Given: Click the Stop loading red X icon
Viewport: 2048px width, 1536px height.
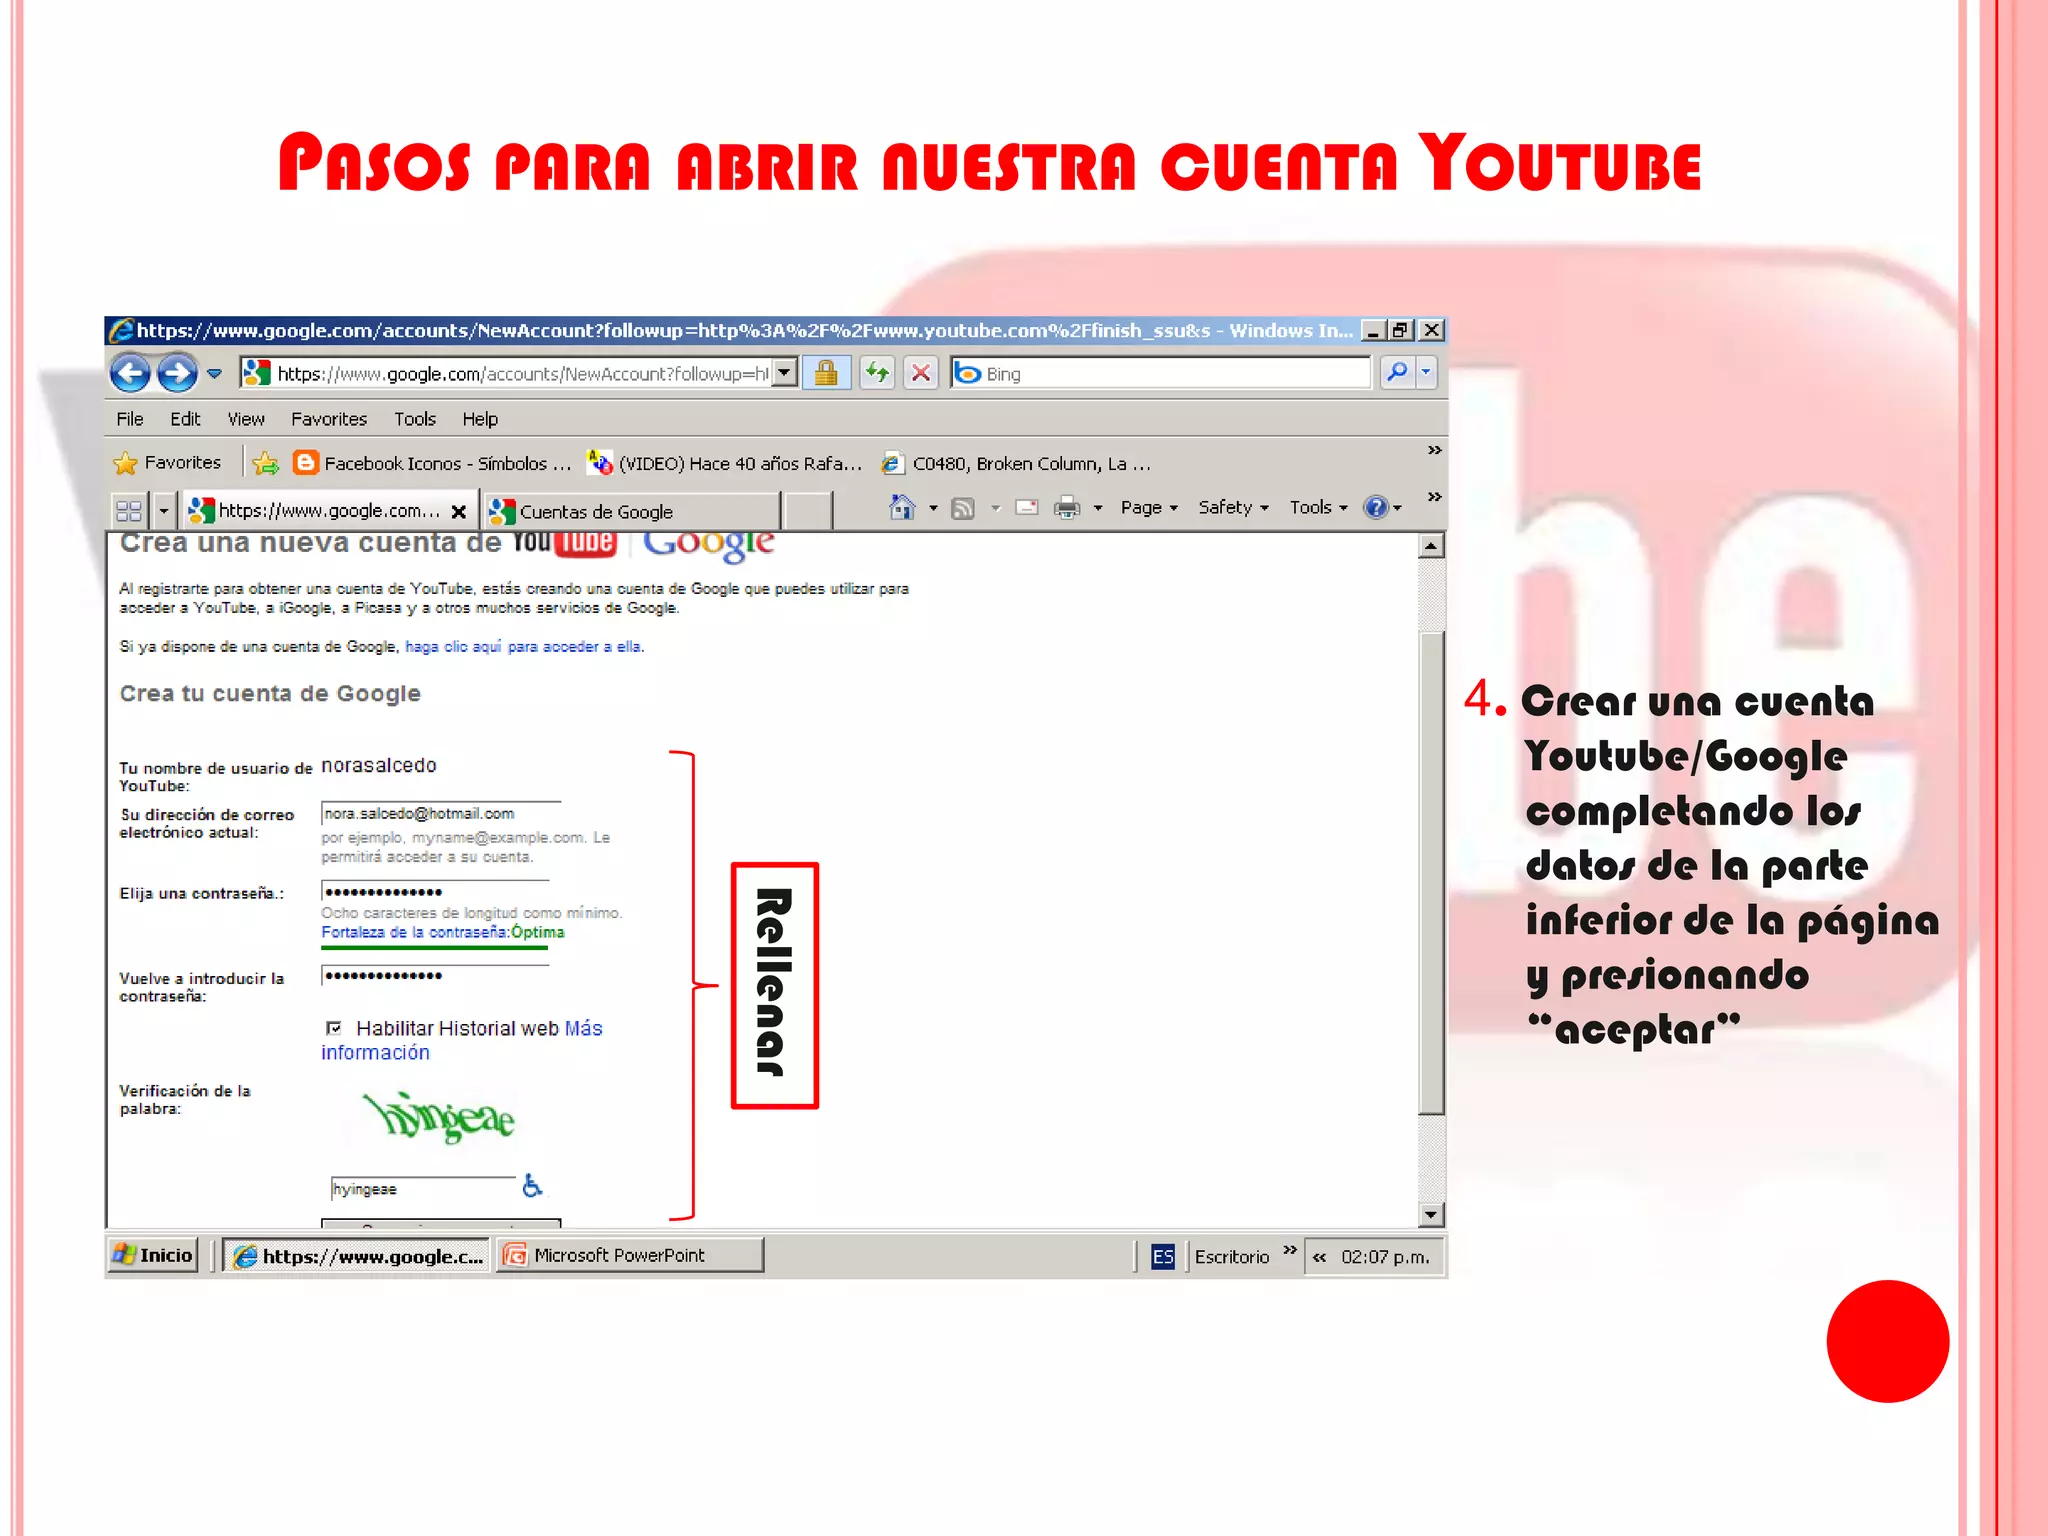Looking at the screenshot, I should (921, 373).
